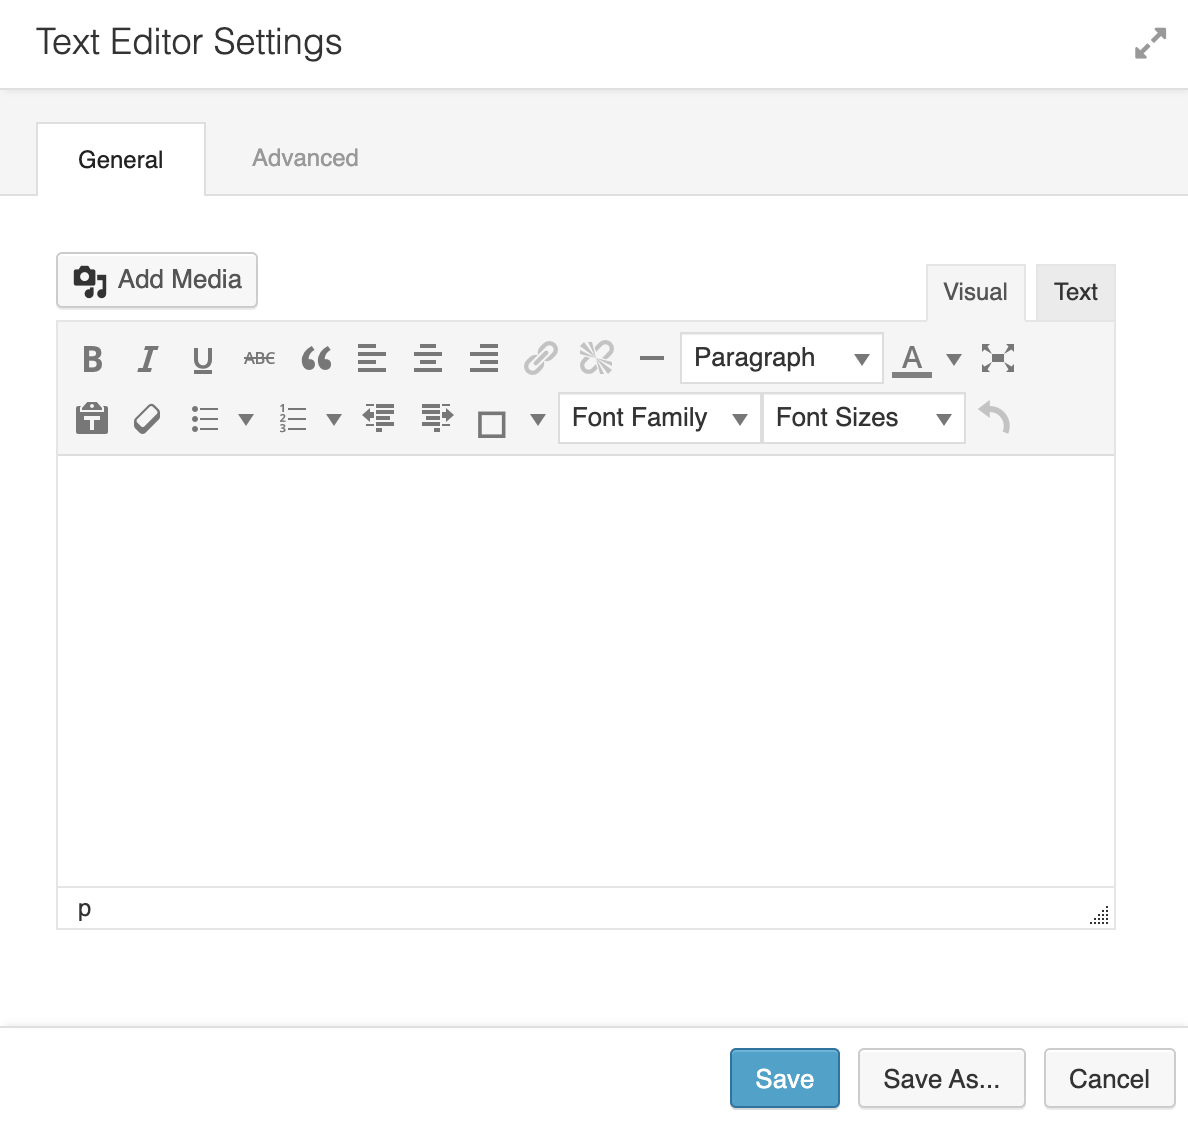Open the table options dropdown arrow
This screenshot has height=1122, width=1188.
[x=537, y=419]
